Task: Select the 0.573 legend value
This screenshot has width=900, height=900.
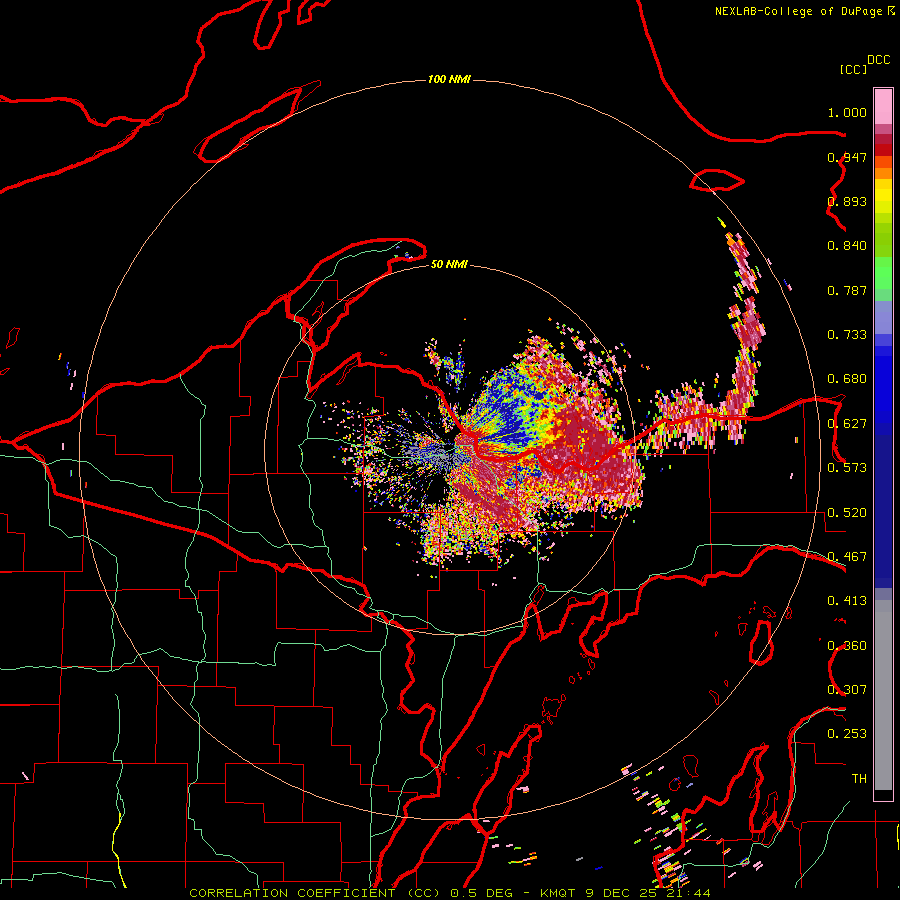Action: coord(847,468)
